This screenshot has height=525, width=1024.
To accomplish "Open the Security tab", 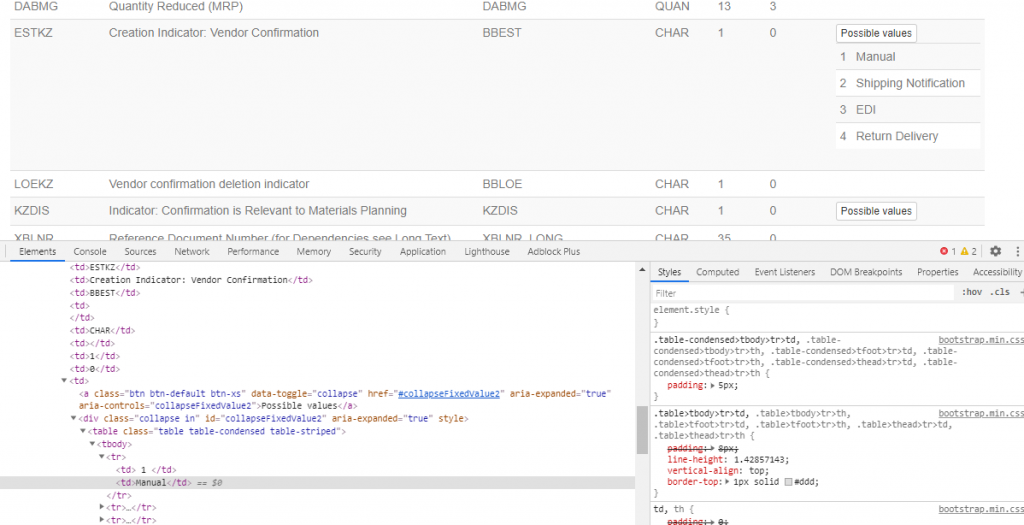I will (x=365, y=251).
